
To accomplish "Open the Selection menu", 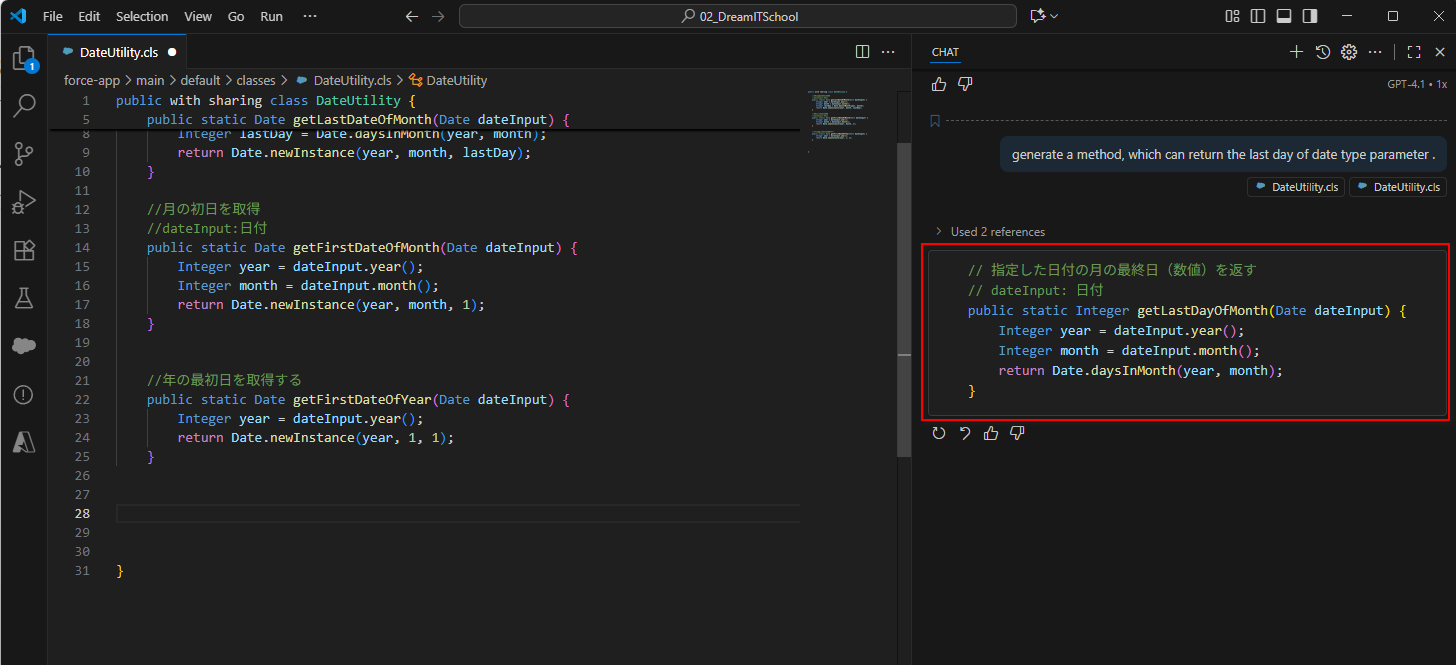I will click(x=142, y=16).
